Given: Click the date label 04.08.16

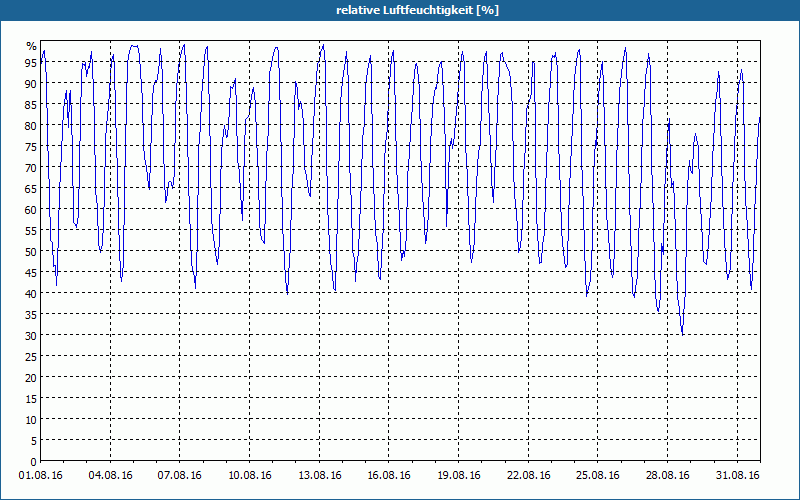Looking at the screenshot, I should point(110,476).
